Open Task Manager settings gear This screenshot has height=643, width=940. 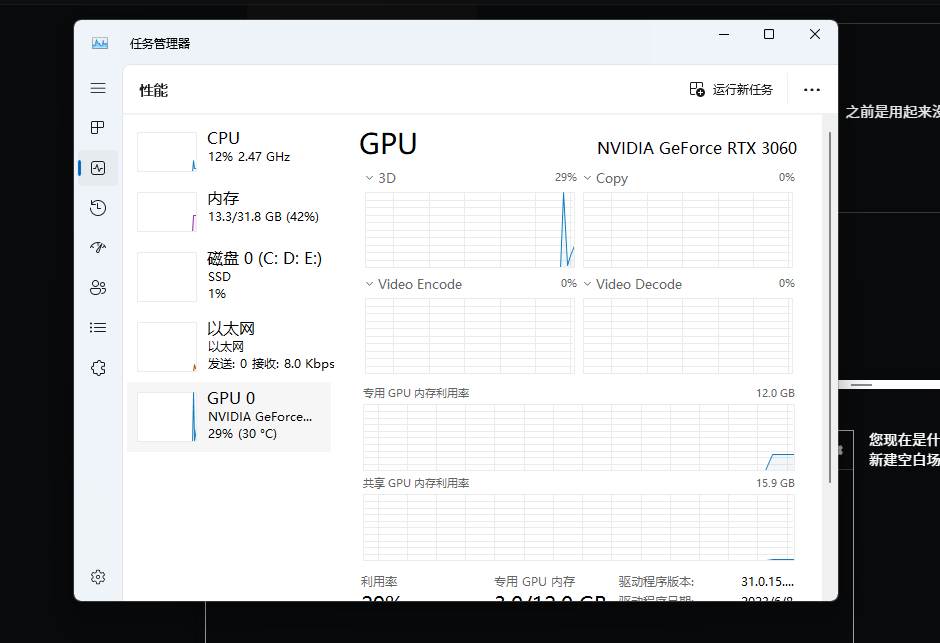click(98, 577)
